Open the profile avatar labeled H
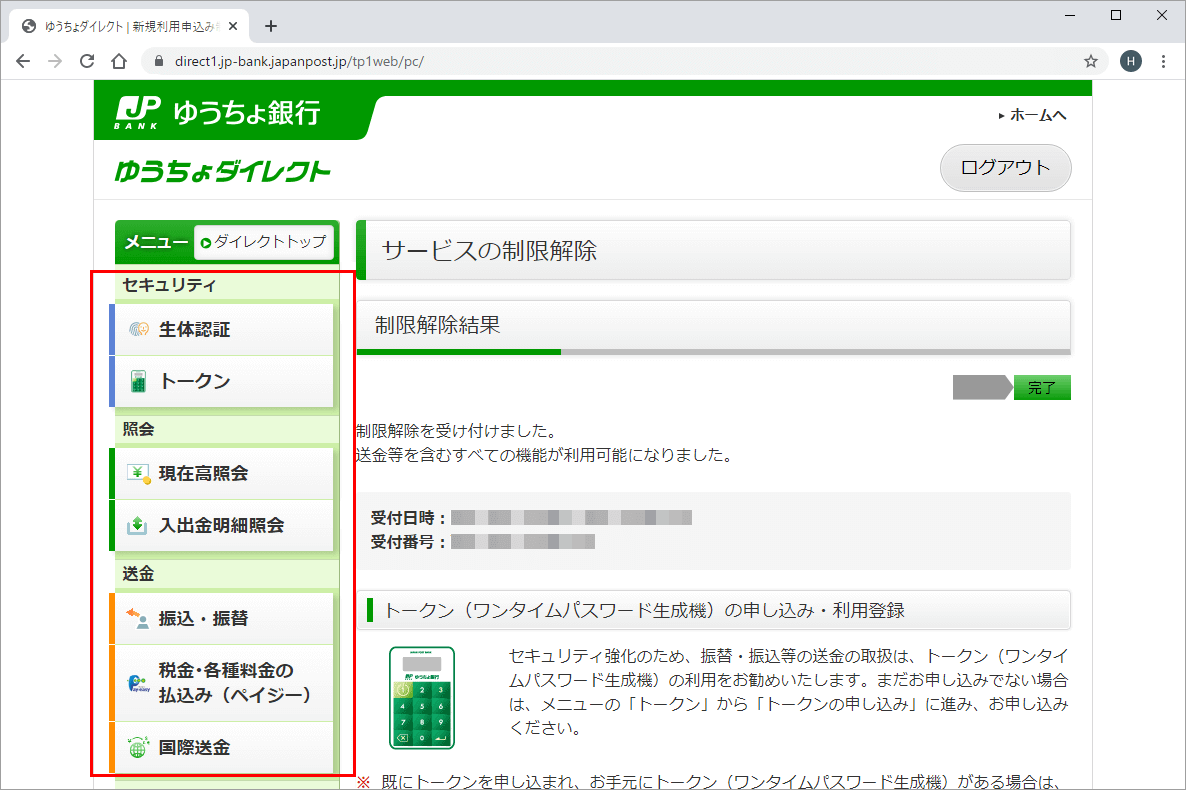 [x=1131, y=61]
